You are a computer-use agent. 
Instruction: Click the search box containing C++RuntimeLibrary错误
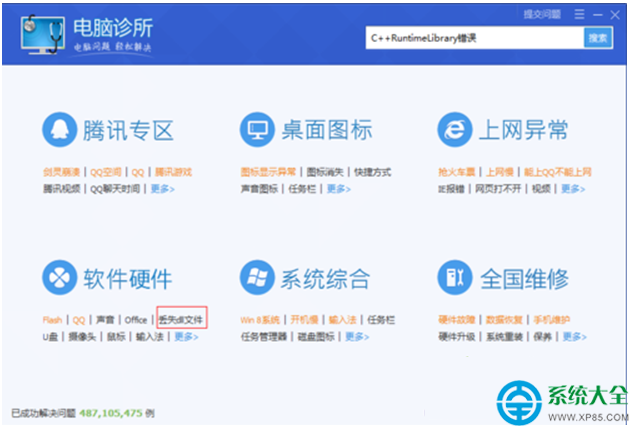click(x=475, y=38)
